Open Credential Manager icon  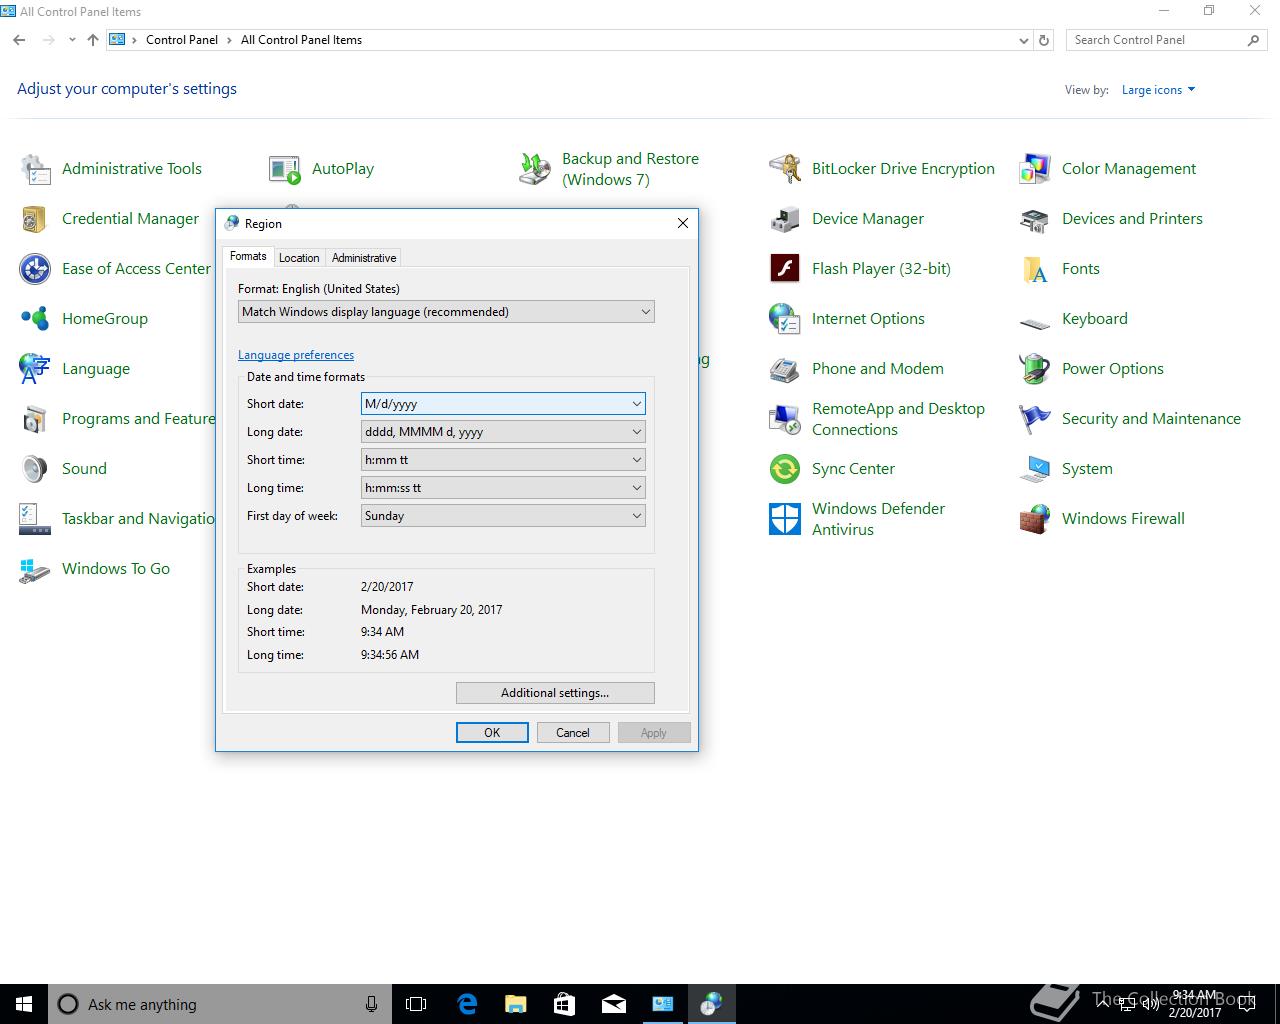click(35, 219)
